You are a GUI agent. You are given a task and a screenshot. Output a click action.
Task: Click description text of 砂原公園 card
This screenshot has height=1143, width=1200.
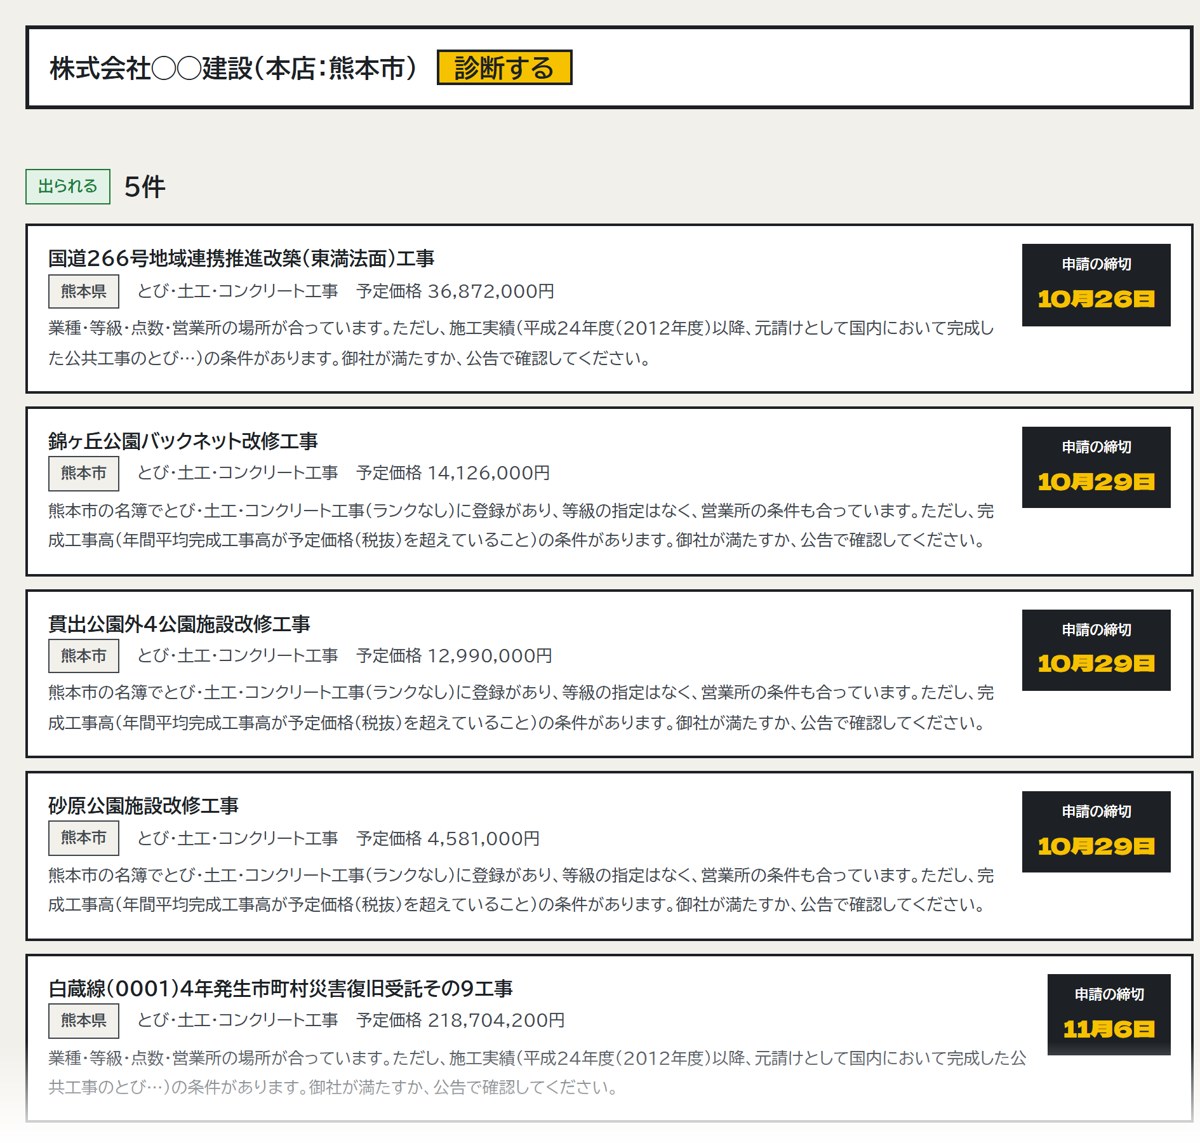(x=521, y=890)
